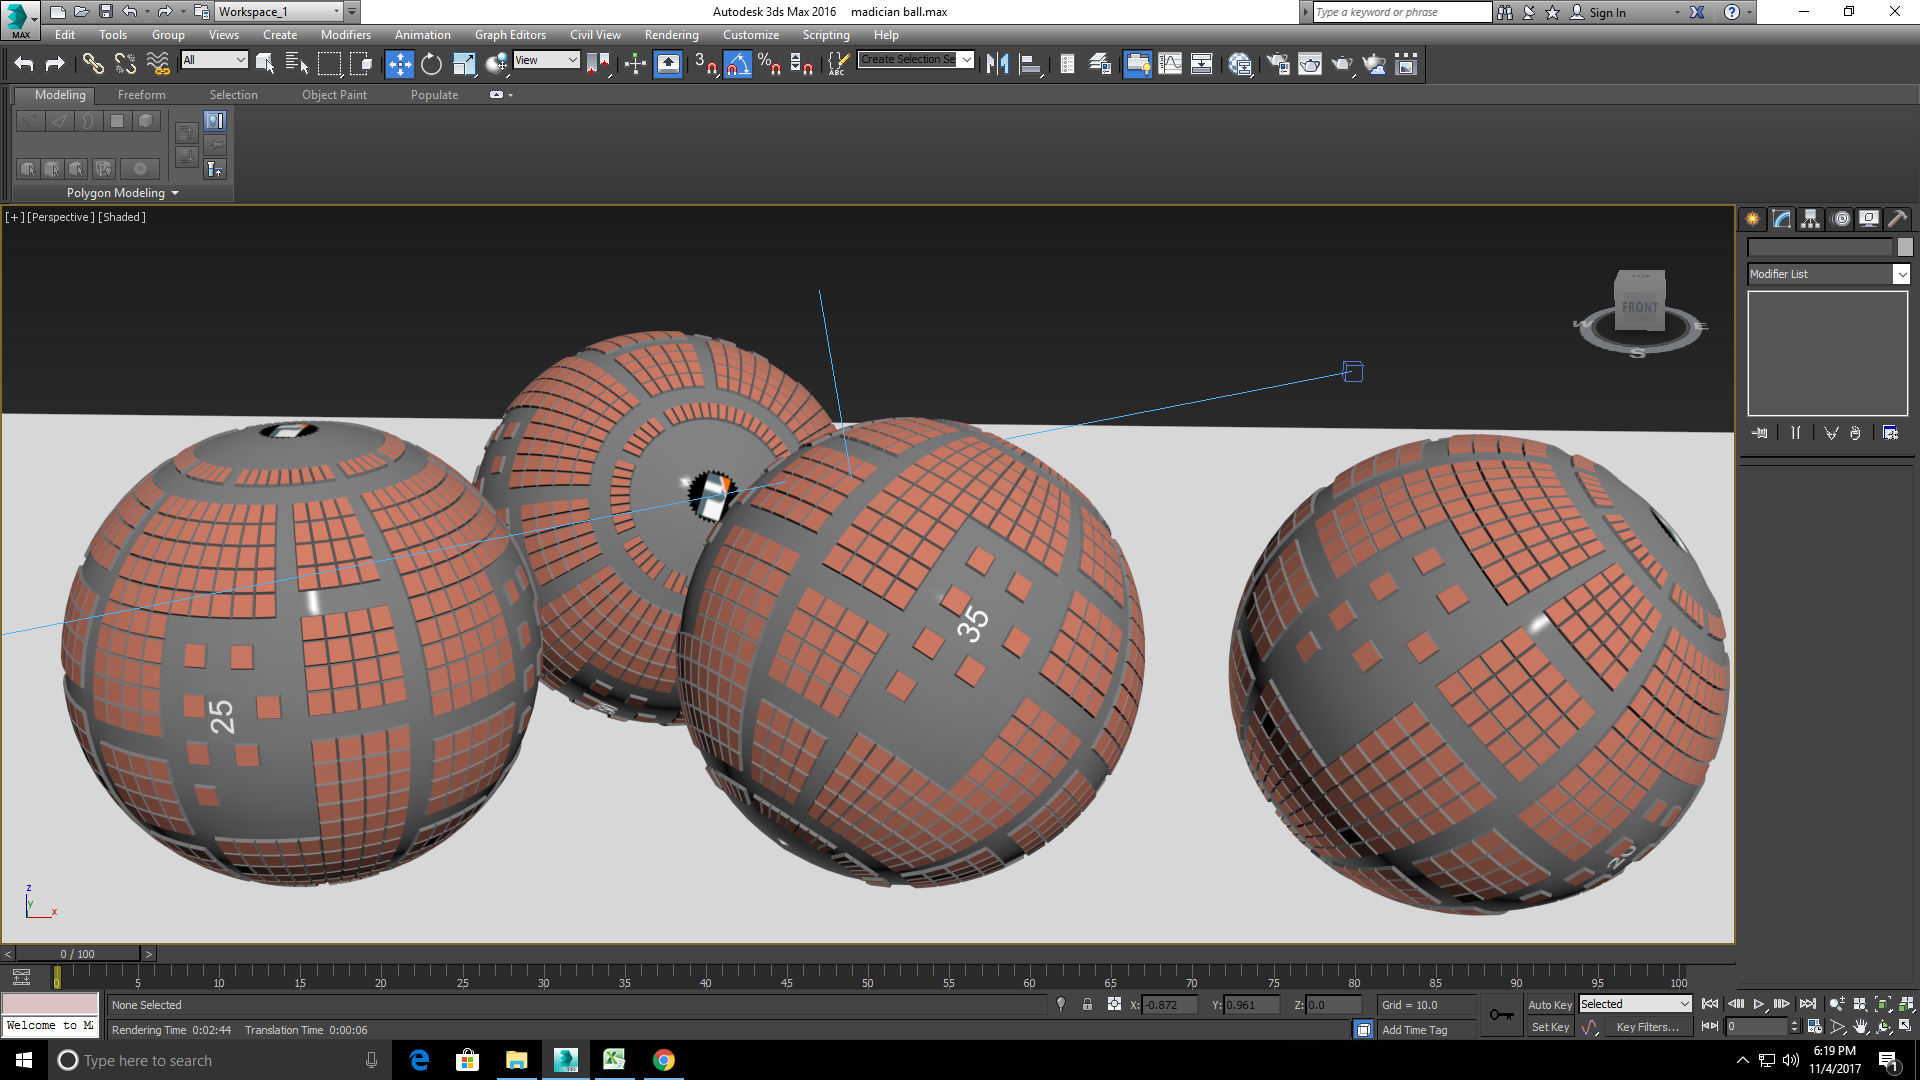Open the Hierarchy panel tab icon
This screenshot has height=1080, width=1920.
(1810, 219)
